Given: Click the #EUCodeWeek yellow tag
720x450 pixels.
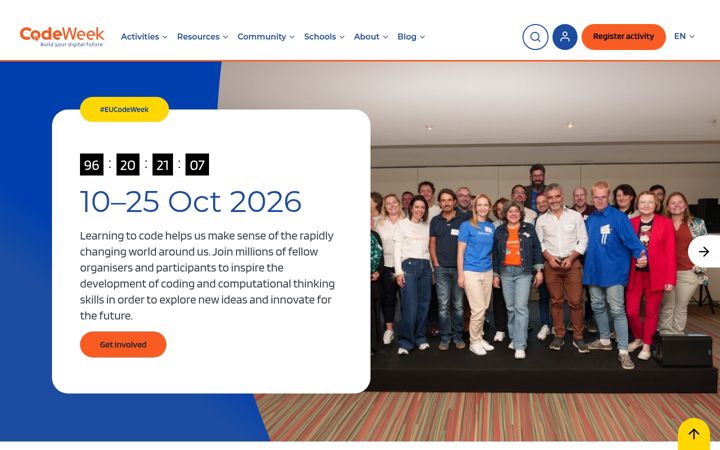Looking at the screenshot, I should click(124, 109).
